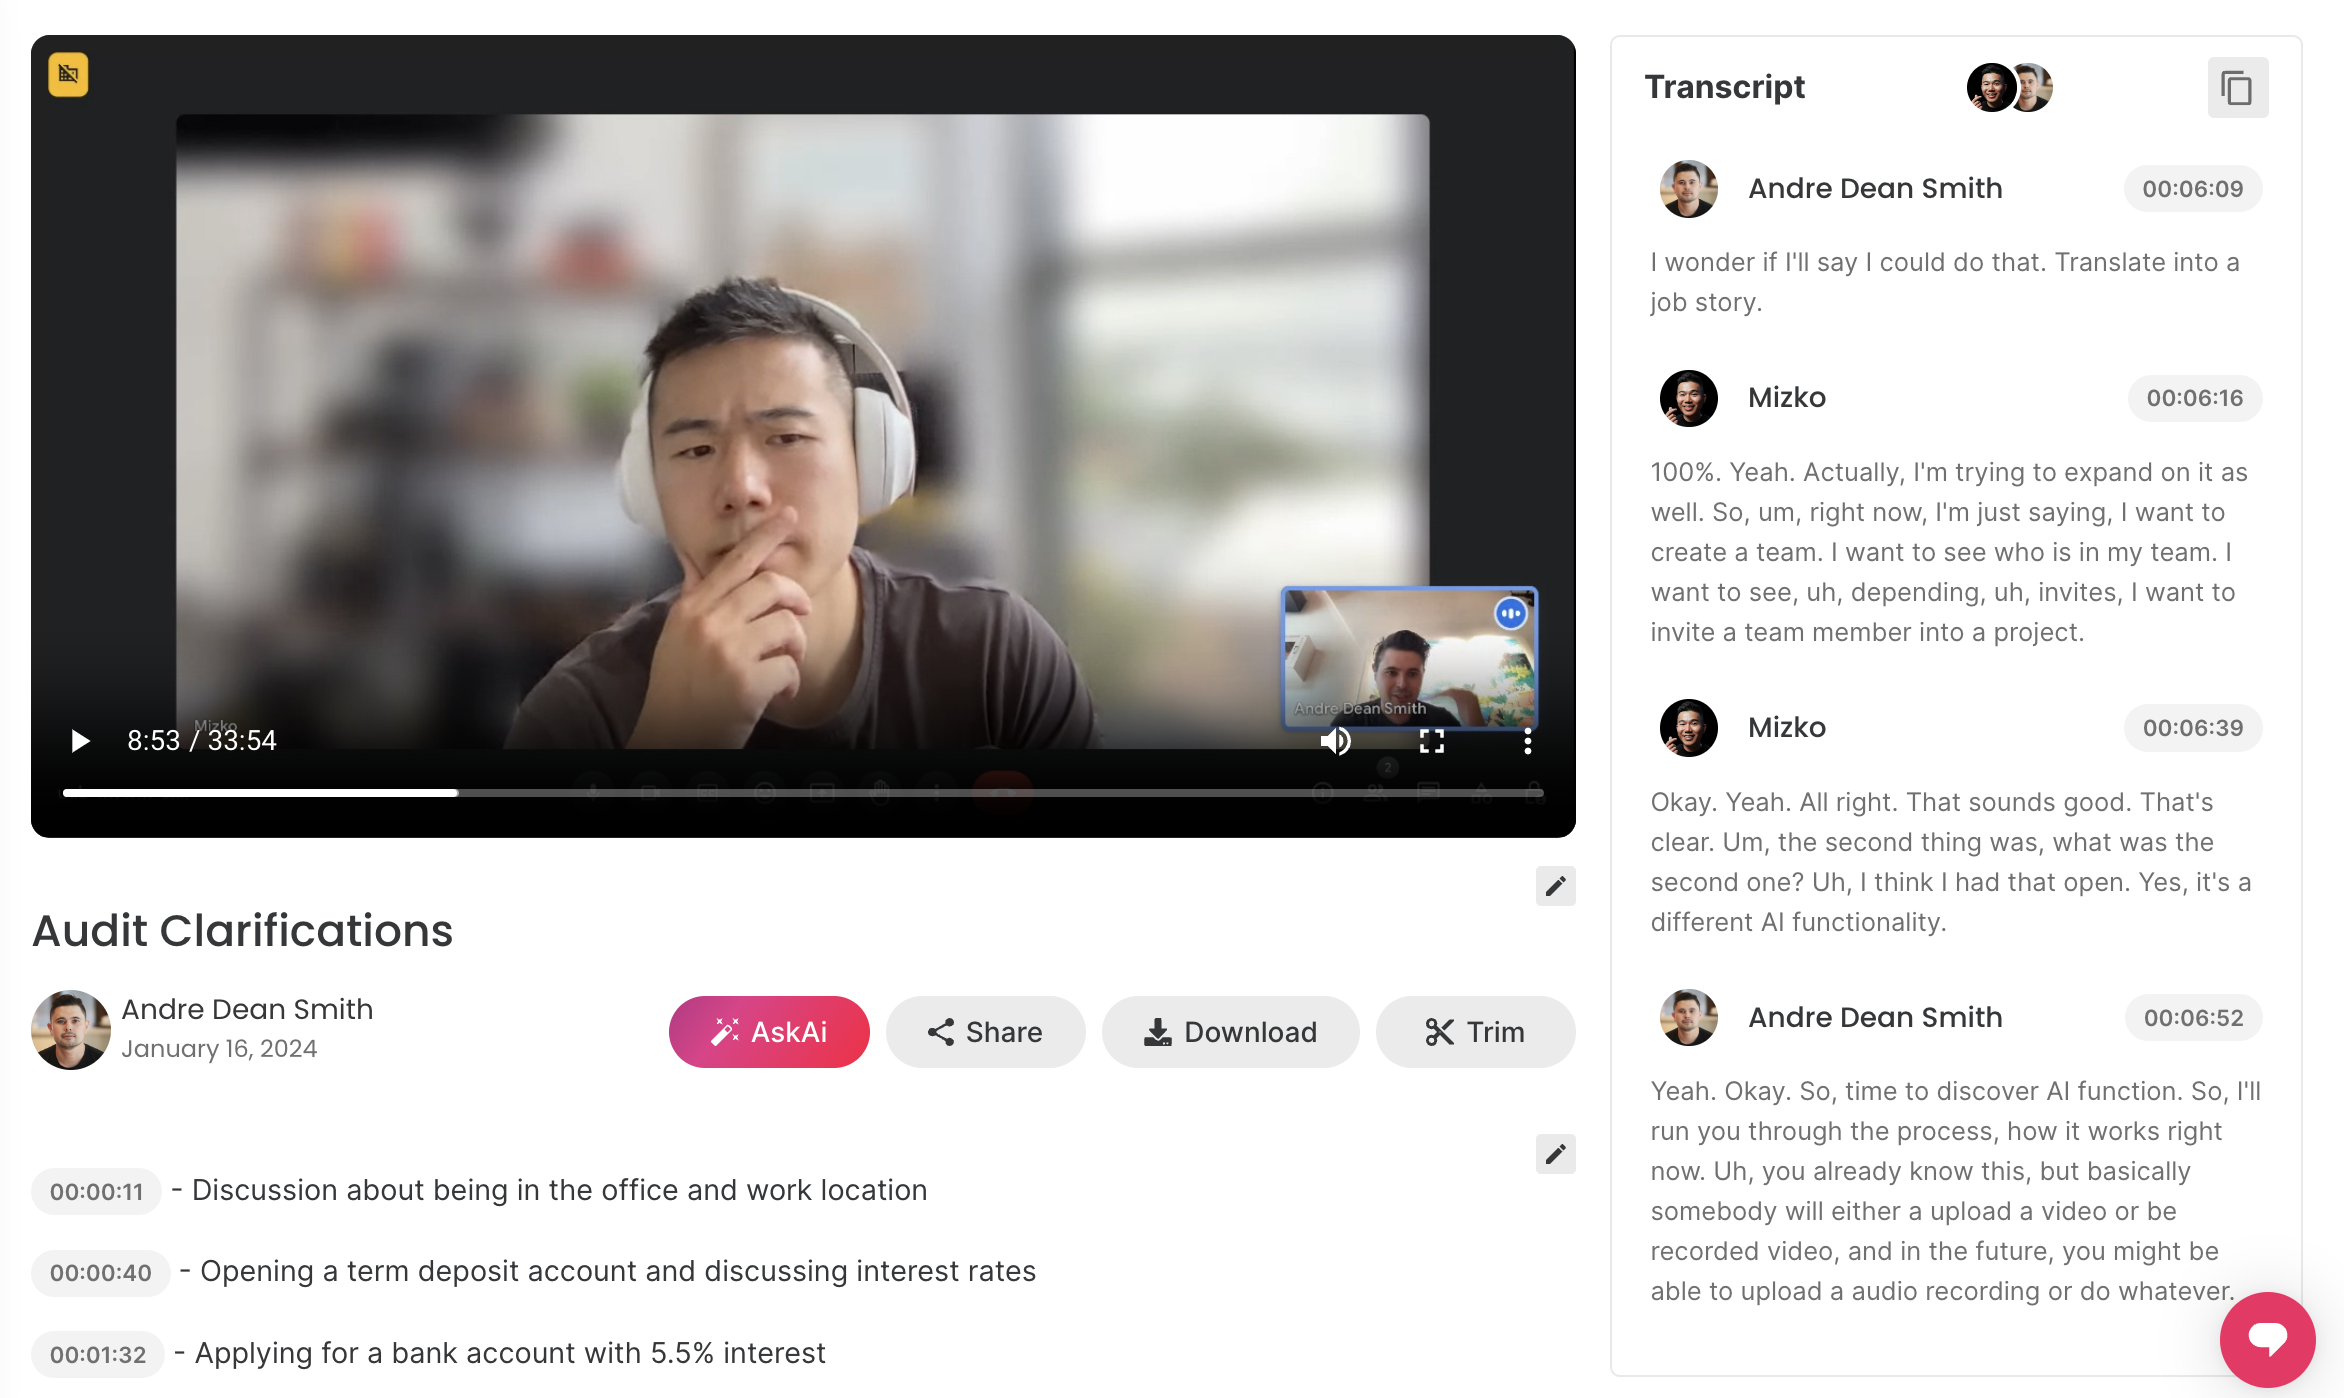
Task: Click the speaker avatars in the Transcript header
Action: point(2009,88)
